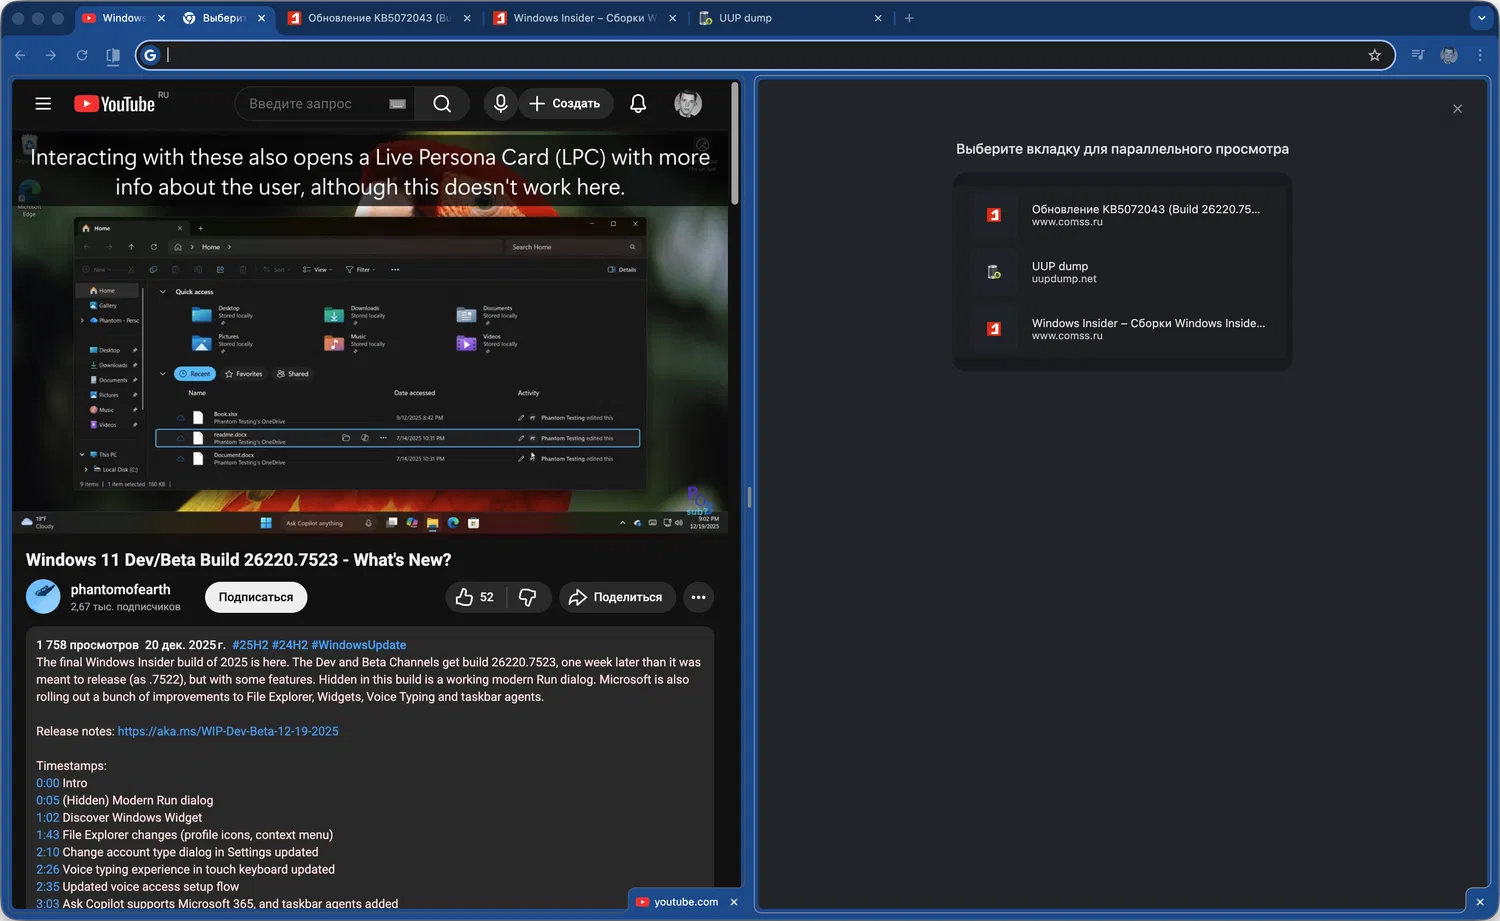
Task: Open the media controls toolbar icon
Action: (1418, 55)
